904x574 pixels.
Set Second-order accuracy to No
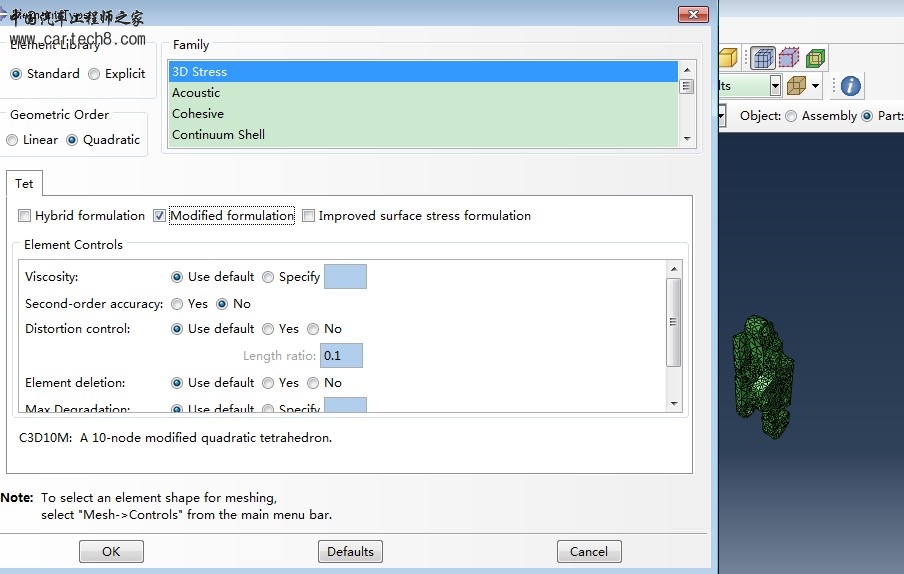pyautogui.click(x=222, y=304)
